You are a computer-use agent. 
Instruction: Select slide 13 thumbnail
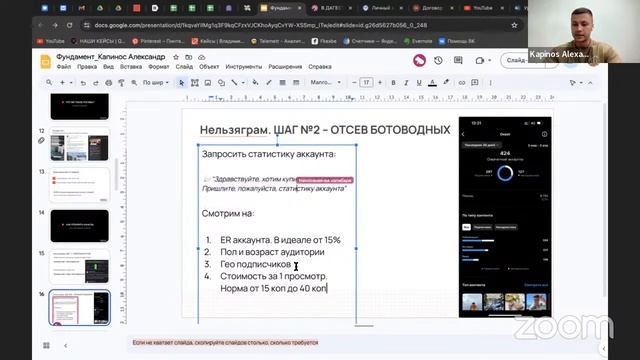point(80,185)
